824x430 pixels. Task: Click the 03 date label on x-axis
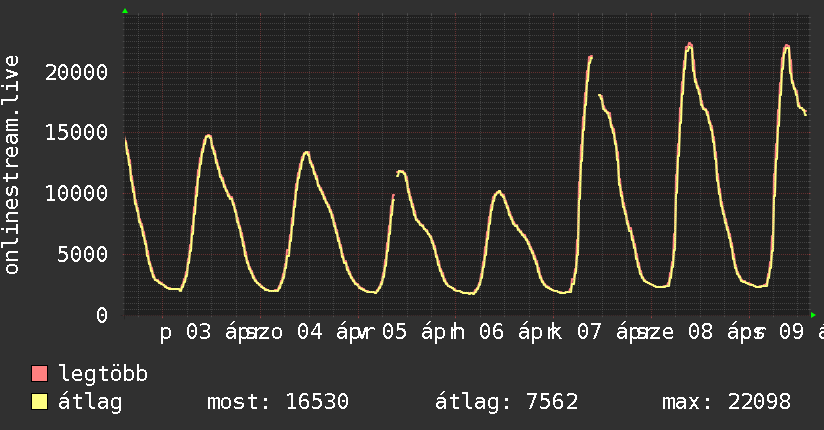199,332
